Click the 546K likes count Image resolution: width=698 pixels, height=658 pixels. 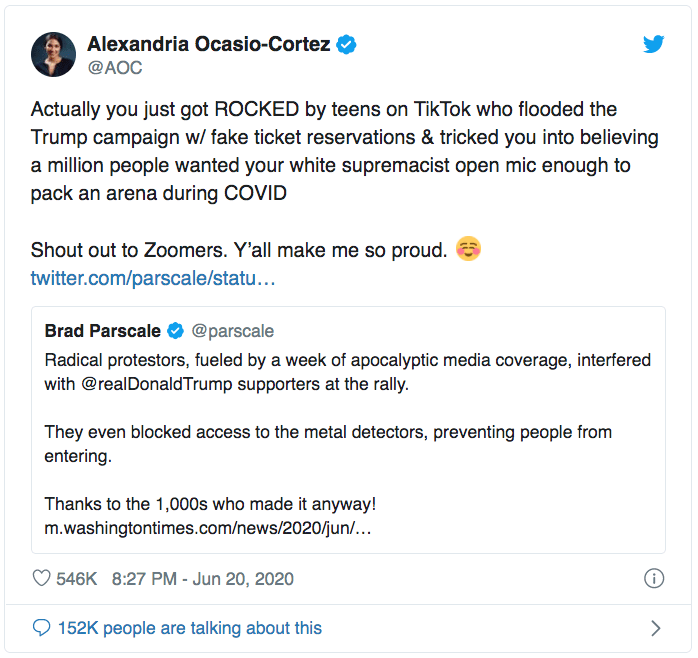click(x=77, y=579)
